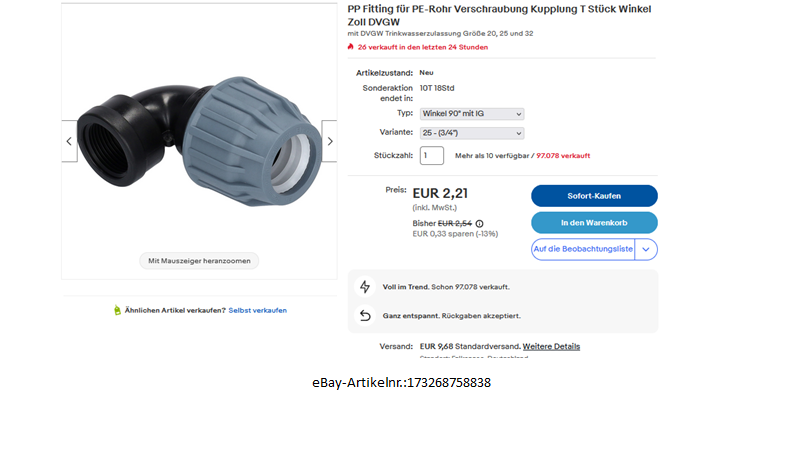The height and width of the screenshot is (450, 800).
Task: Click the return arrow icon beside Rückgaben akzeptiert
Action: 365,316
